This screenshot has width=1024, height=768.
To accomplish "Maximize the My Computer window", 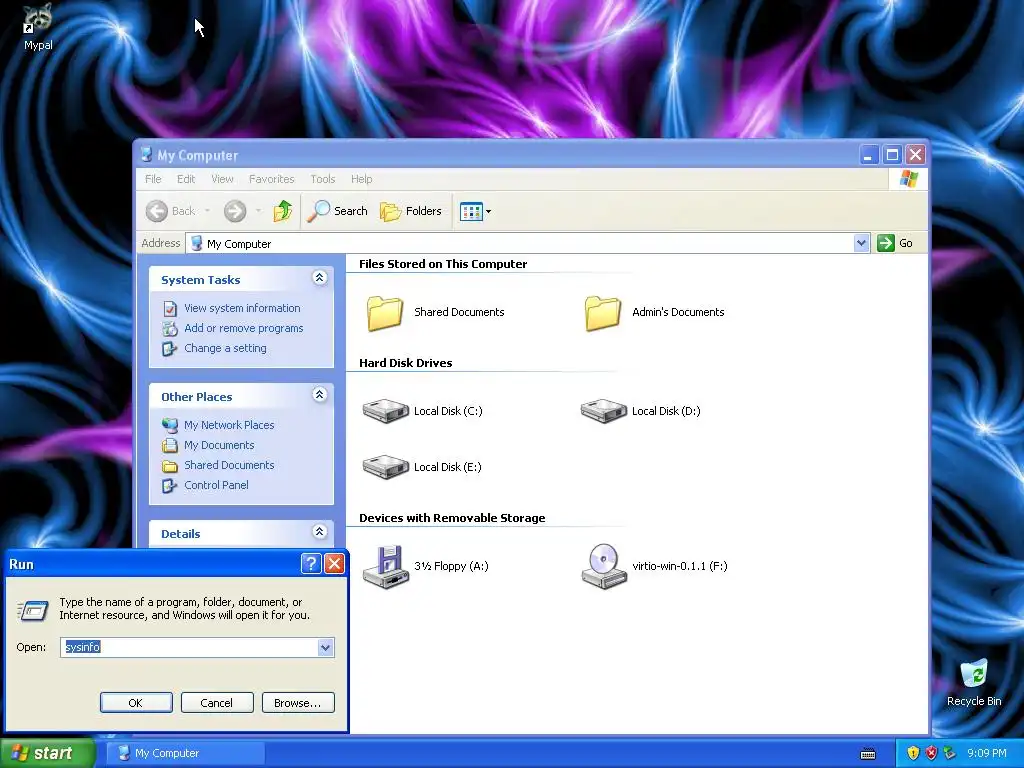I will (892, 155).
